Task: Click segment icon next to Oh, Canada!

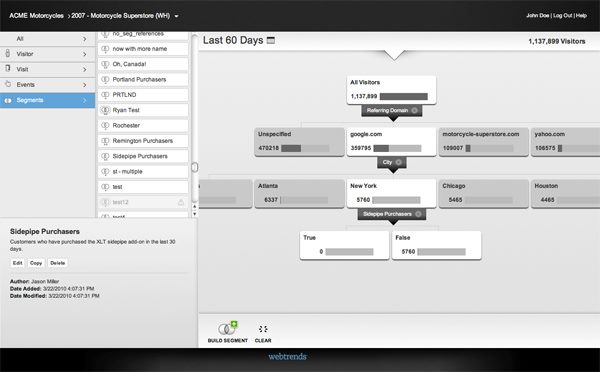Action: [x=105, y=64]
